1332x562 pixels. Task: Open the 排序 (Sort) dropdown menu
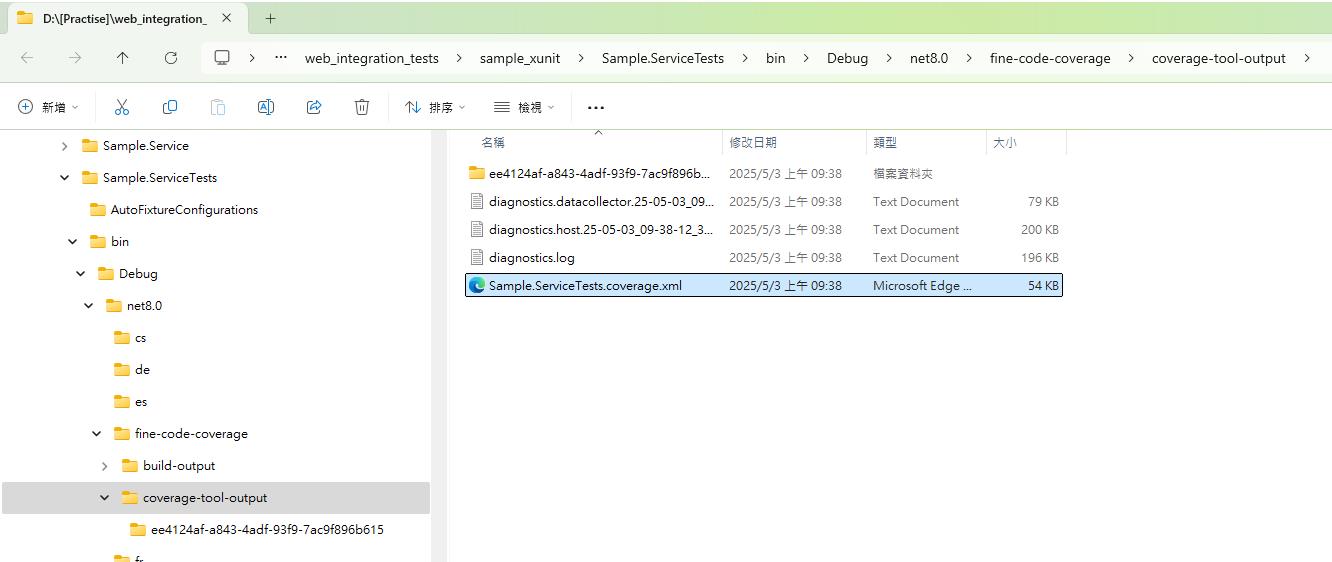[435, 107]
